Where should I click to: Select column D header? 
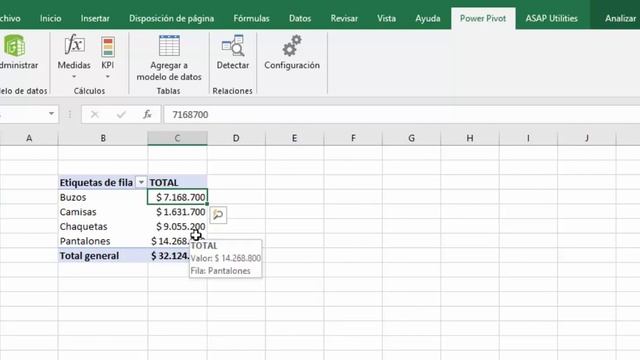[236, 138]
